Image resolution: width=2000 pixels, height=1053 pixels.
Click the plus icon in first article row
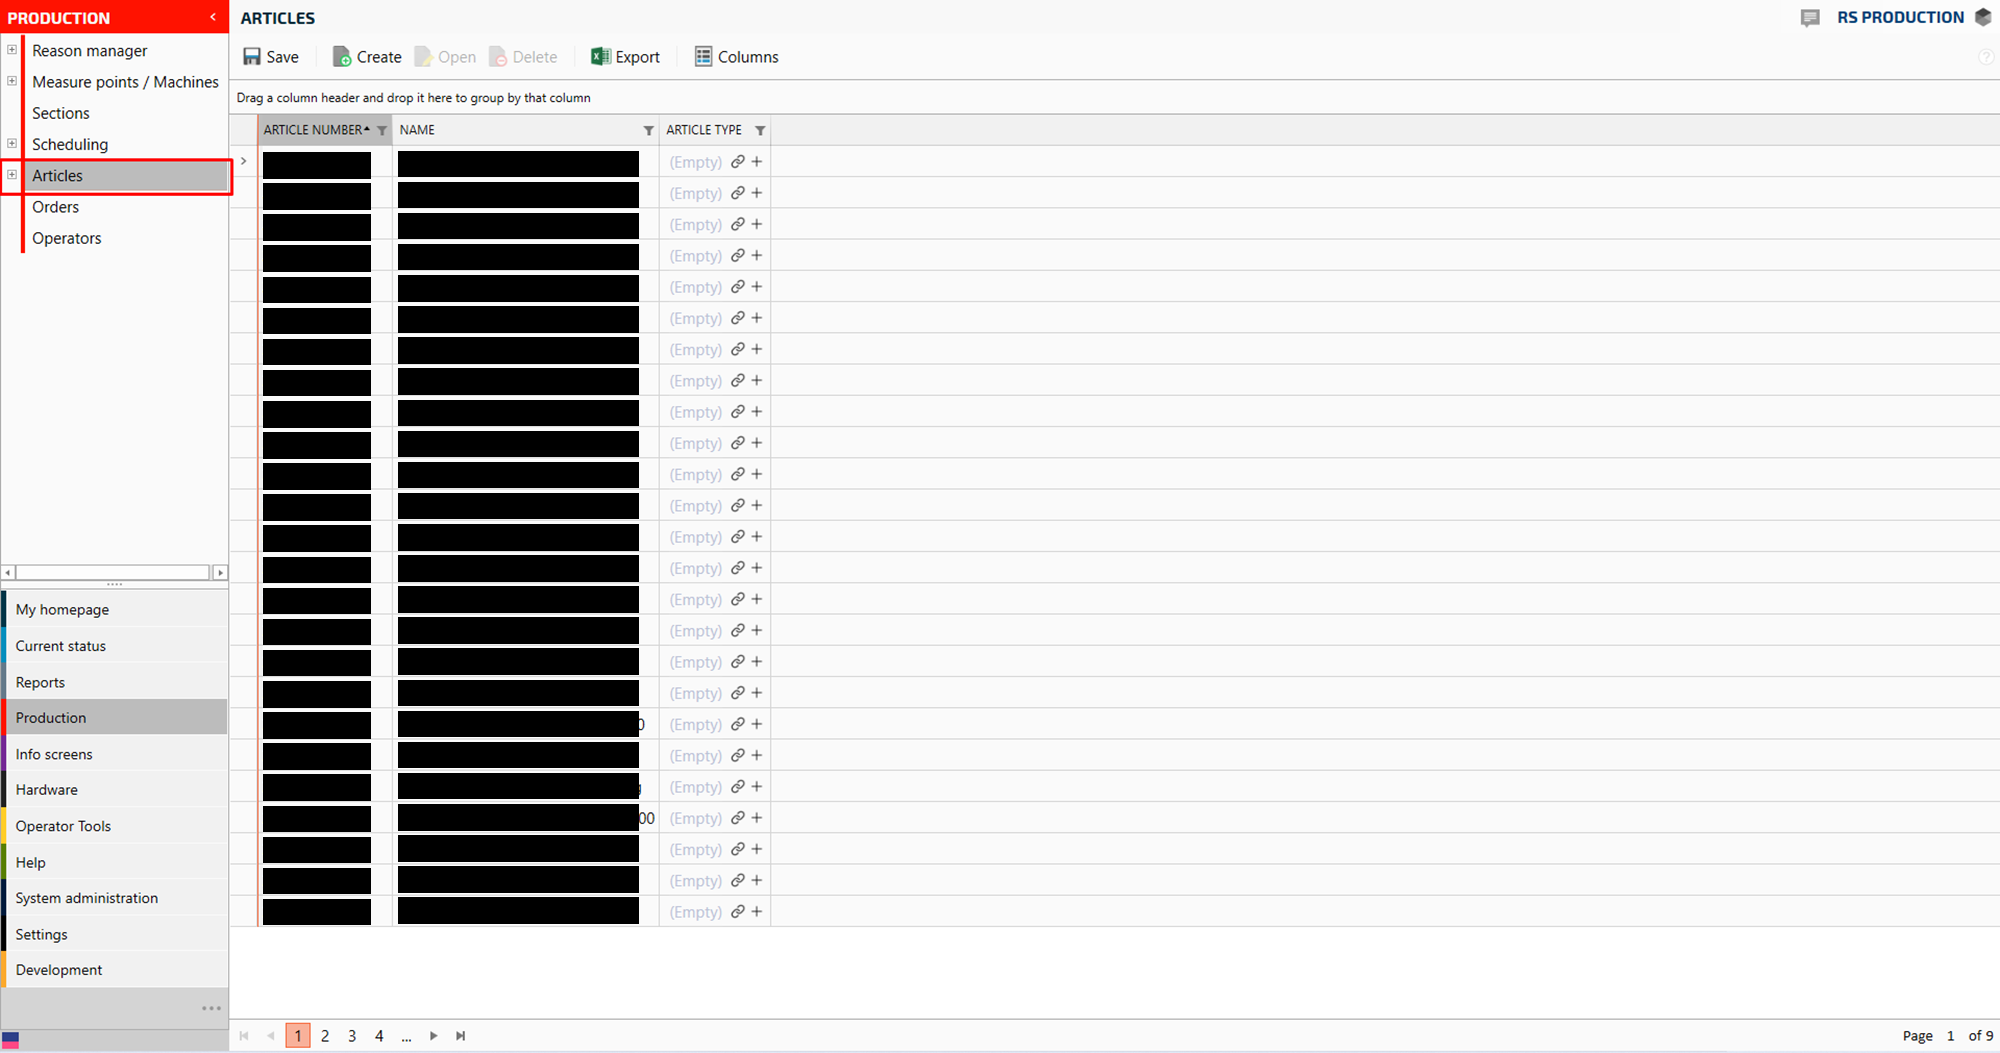coord(757,162)
